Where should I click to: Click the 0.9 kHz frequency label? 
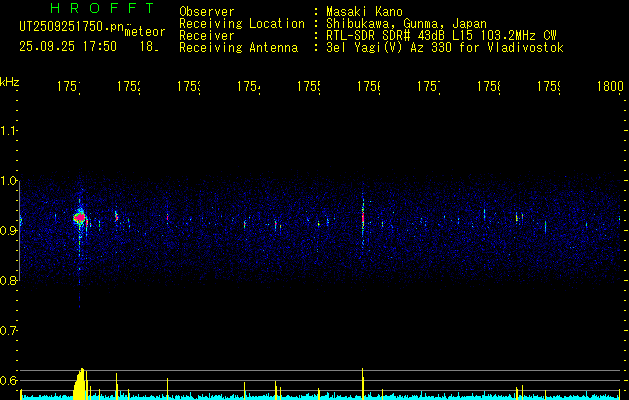(8, 231)
